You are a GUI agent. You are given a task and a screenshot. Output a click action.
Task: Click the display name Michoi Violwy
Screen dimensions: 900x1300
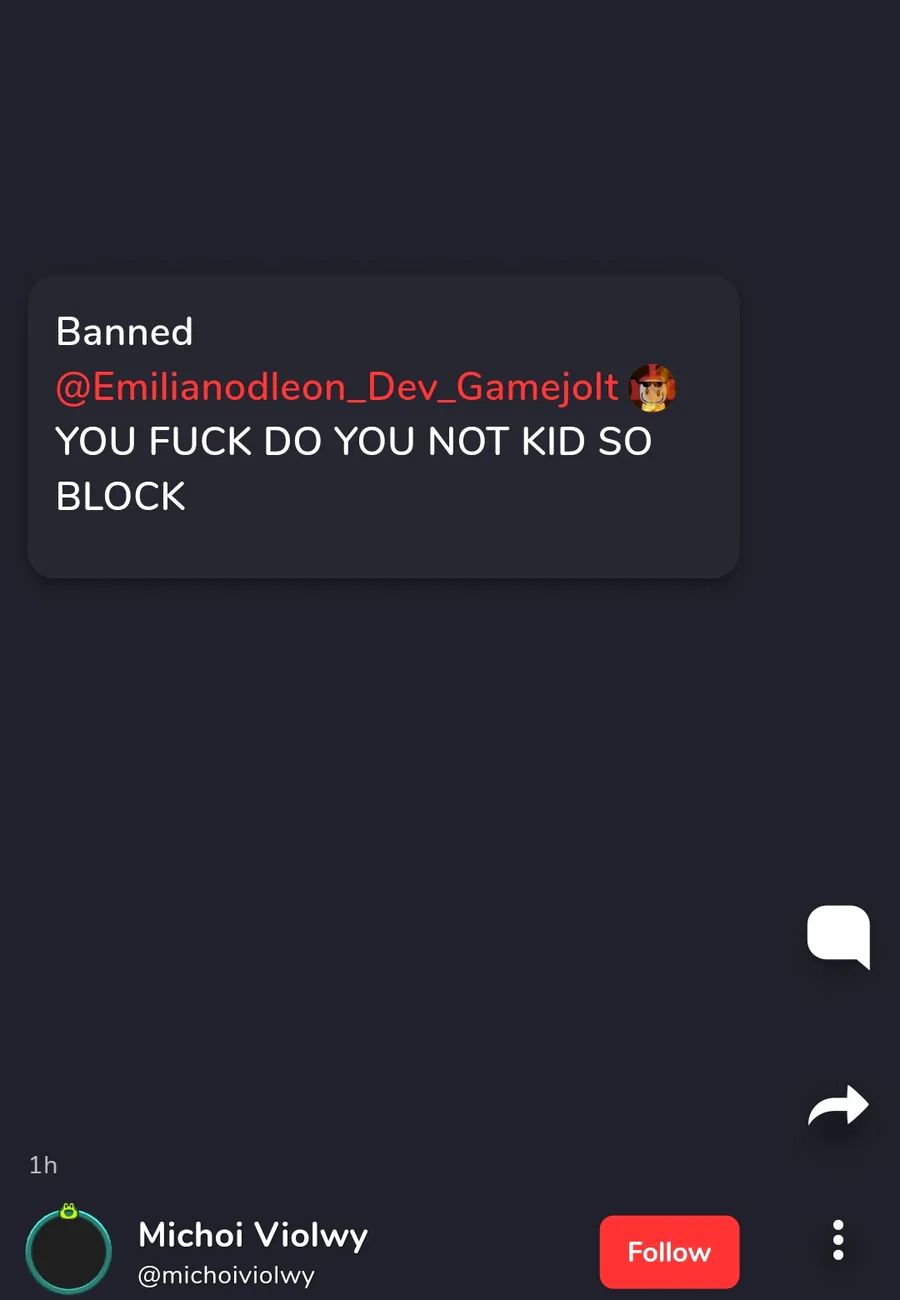click(x=253, y=1235)
